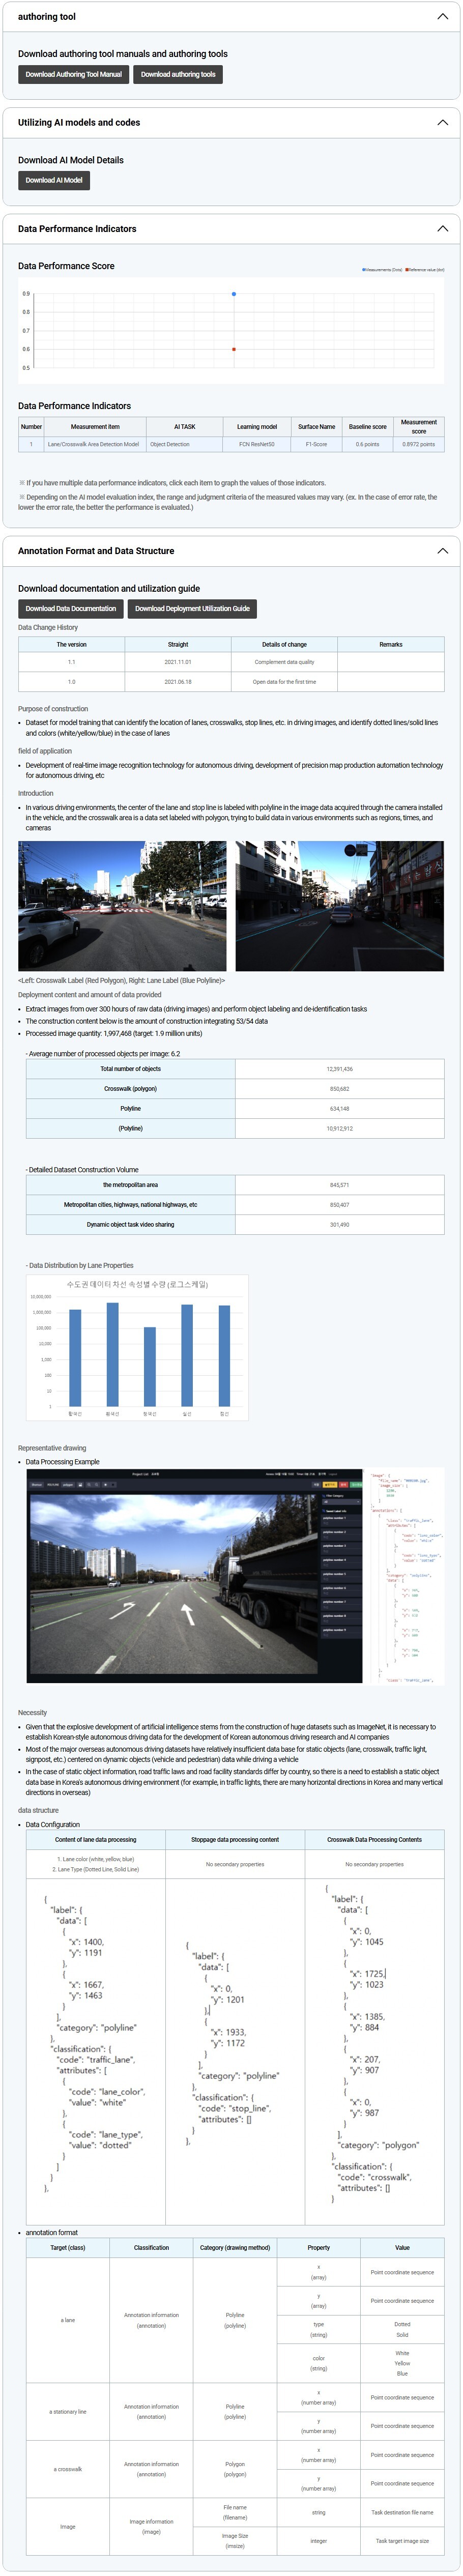Click version 1.1 row in change history
The height and width of the screenshot is (2576, 463).
[x=231, y=662]
